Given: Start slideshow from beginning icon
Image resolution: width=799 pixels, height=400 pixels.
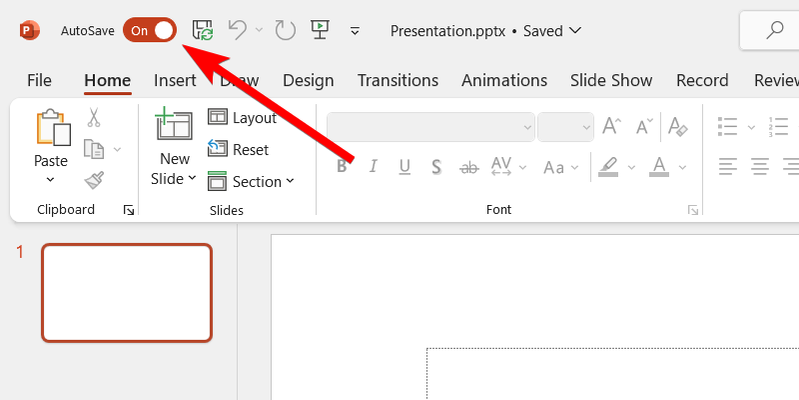Looking at the screenshot, I should click(319, 30).
